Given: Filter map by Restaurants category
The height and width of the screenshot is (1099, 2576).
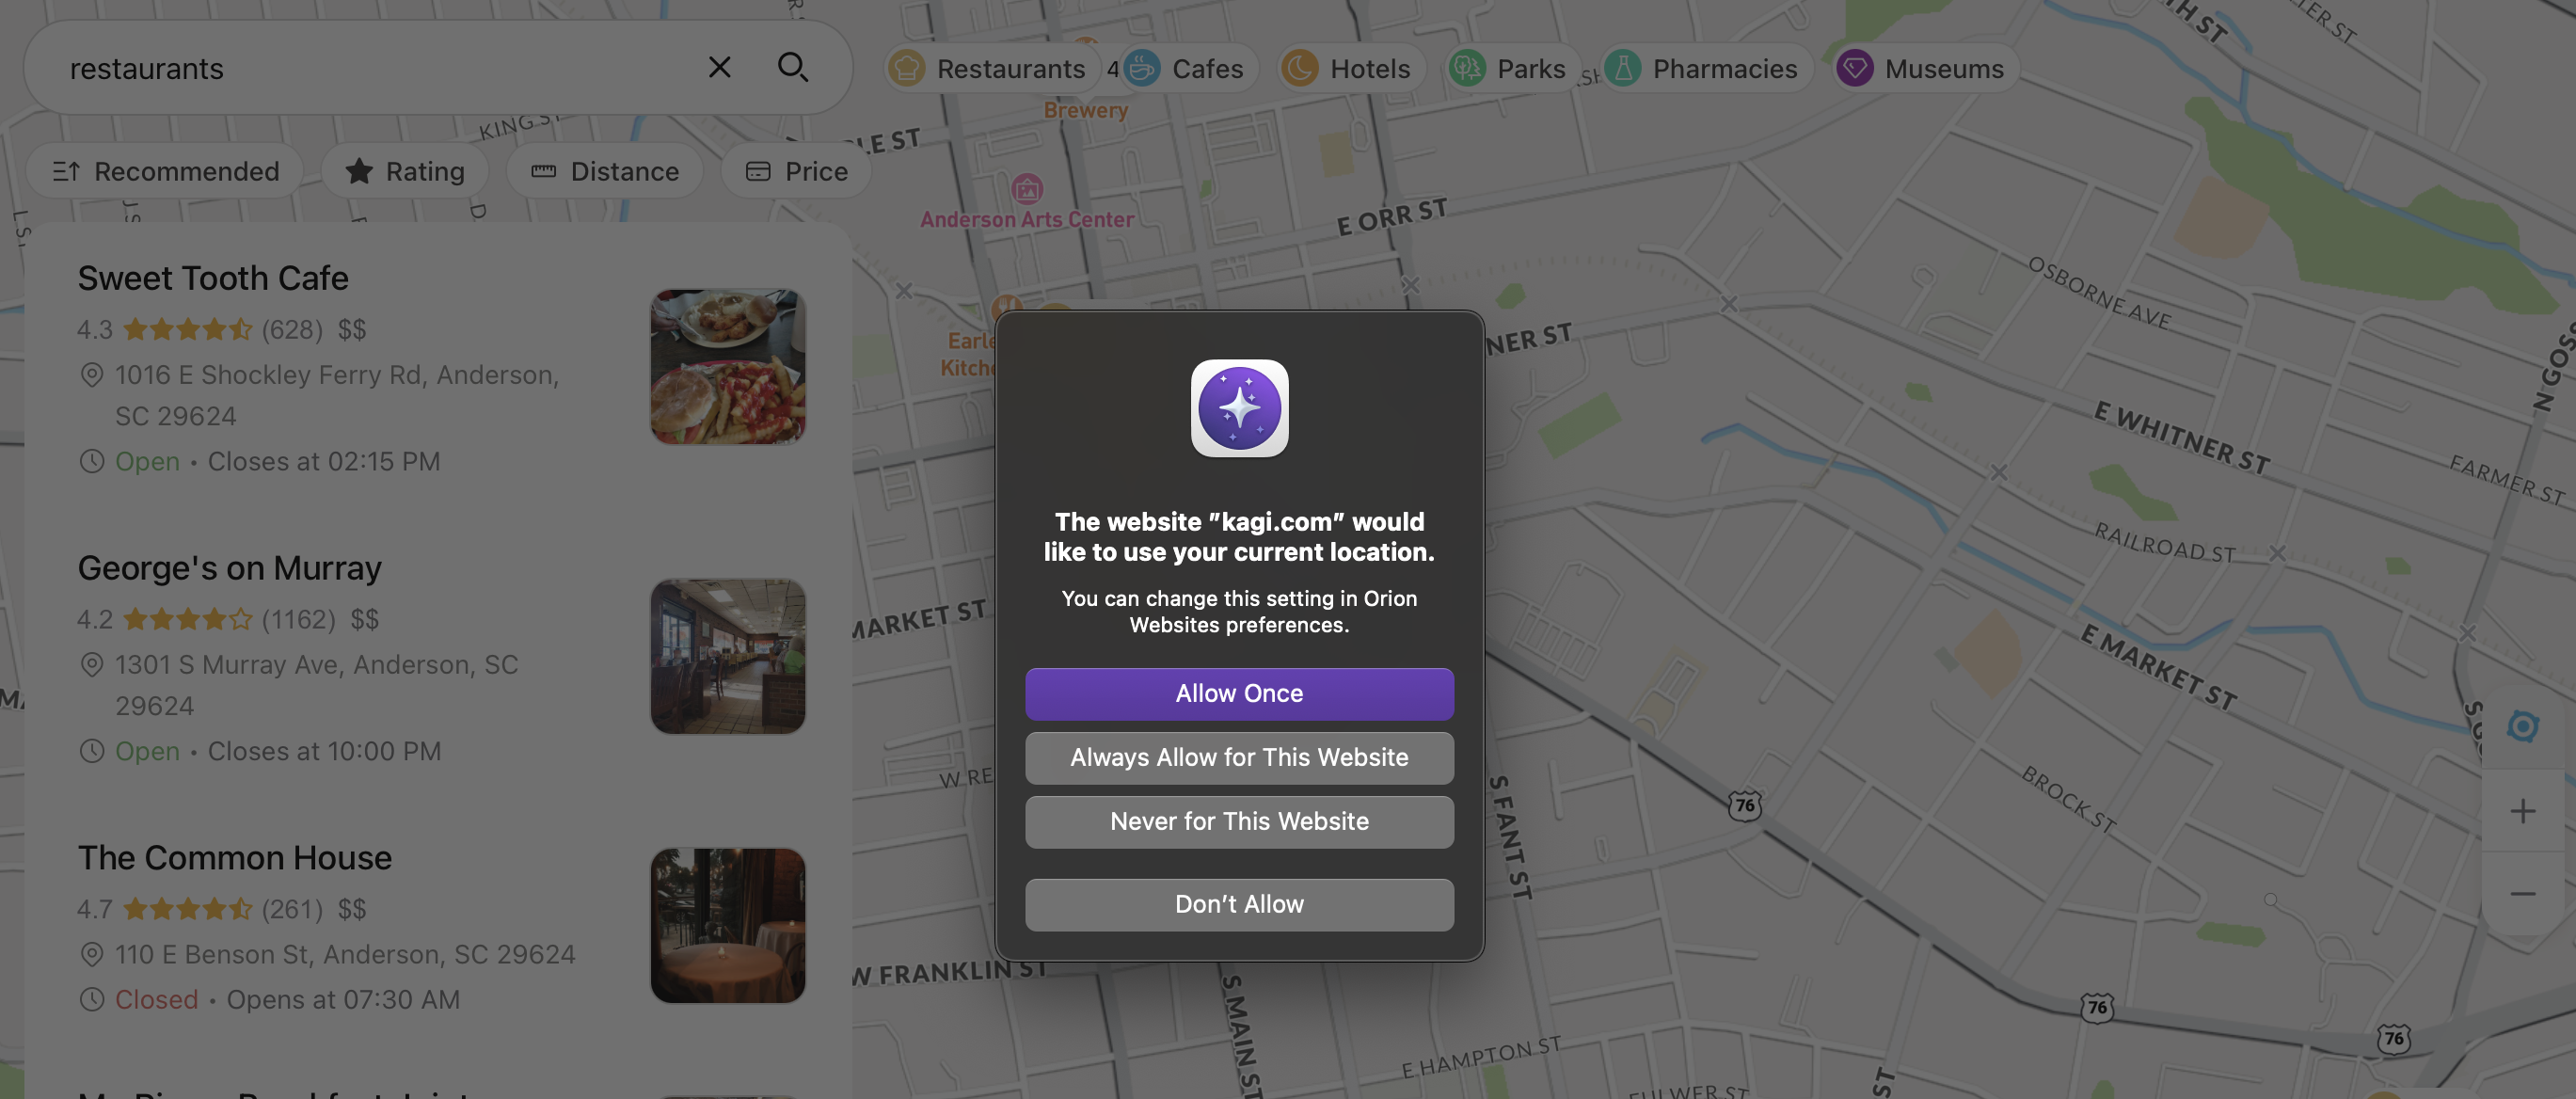Looking at the screenshot, I should click(988, 68).
